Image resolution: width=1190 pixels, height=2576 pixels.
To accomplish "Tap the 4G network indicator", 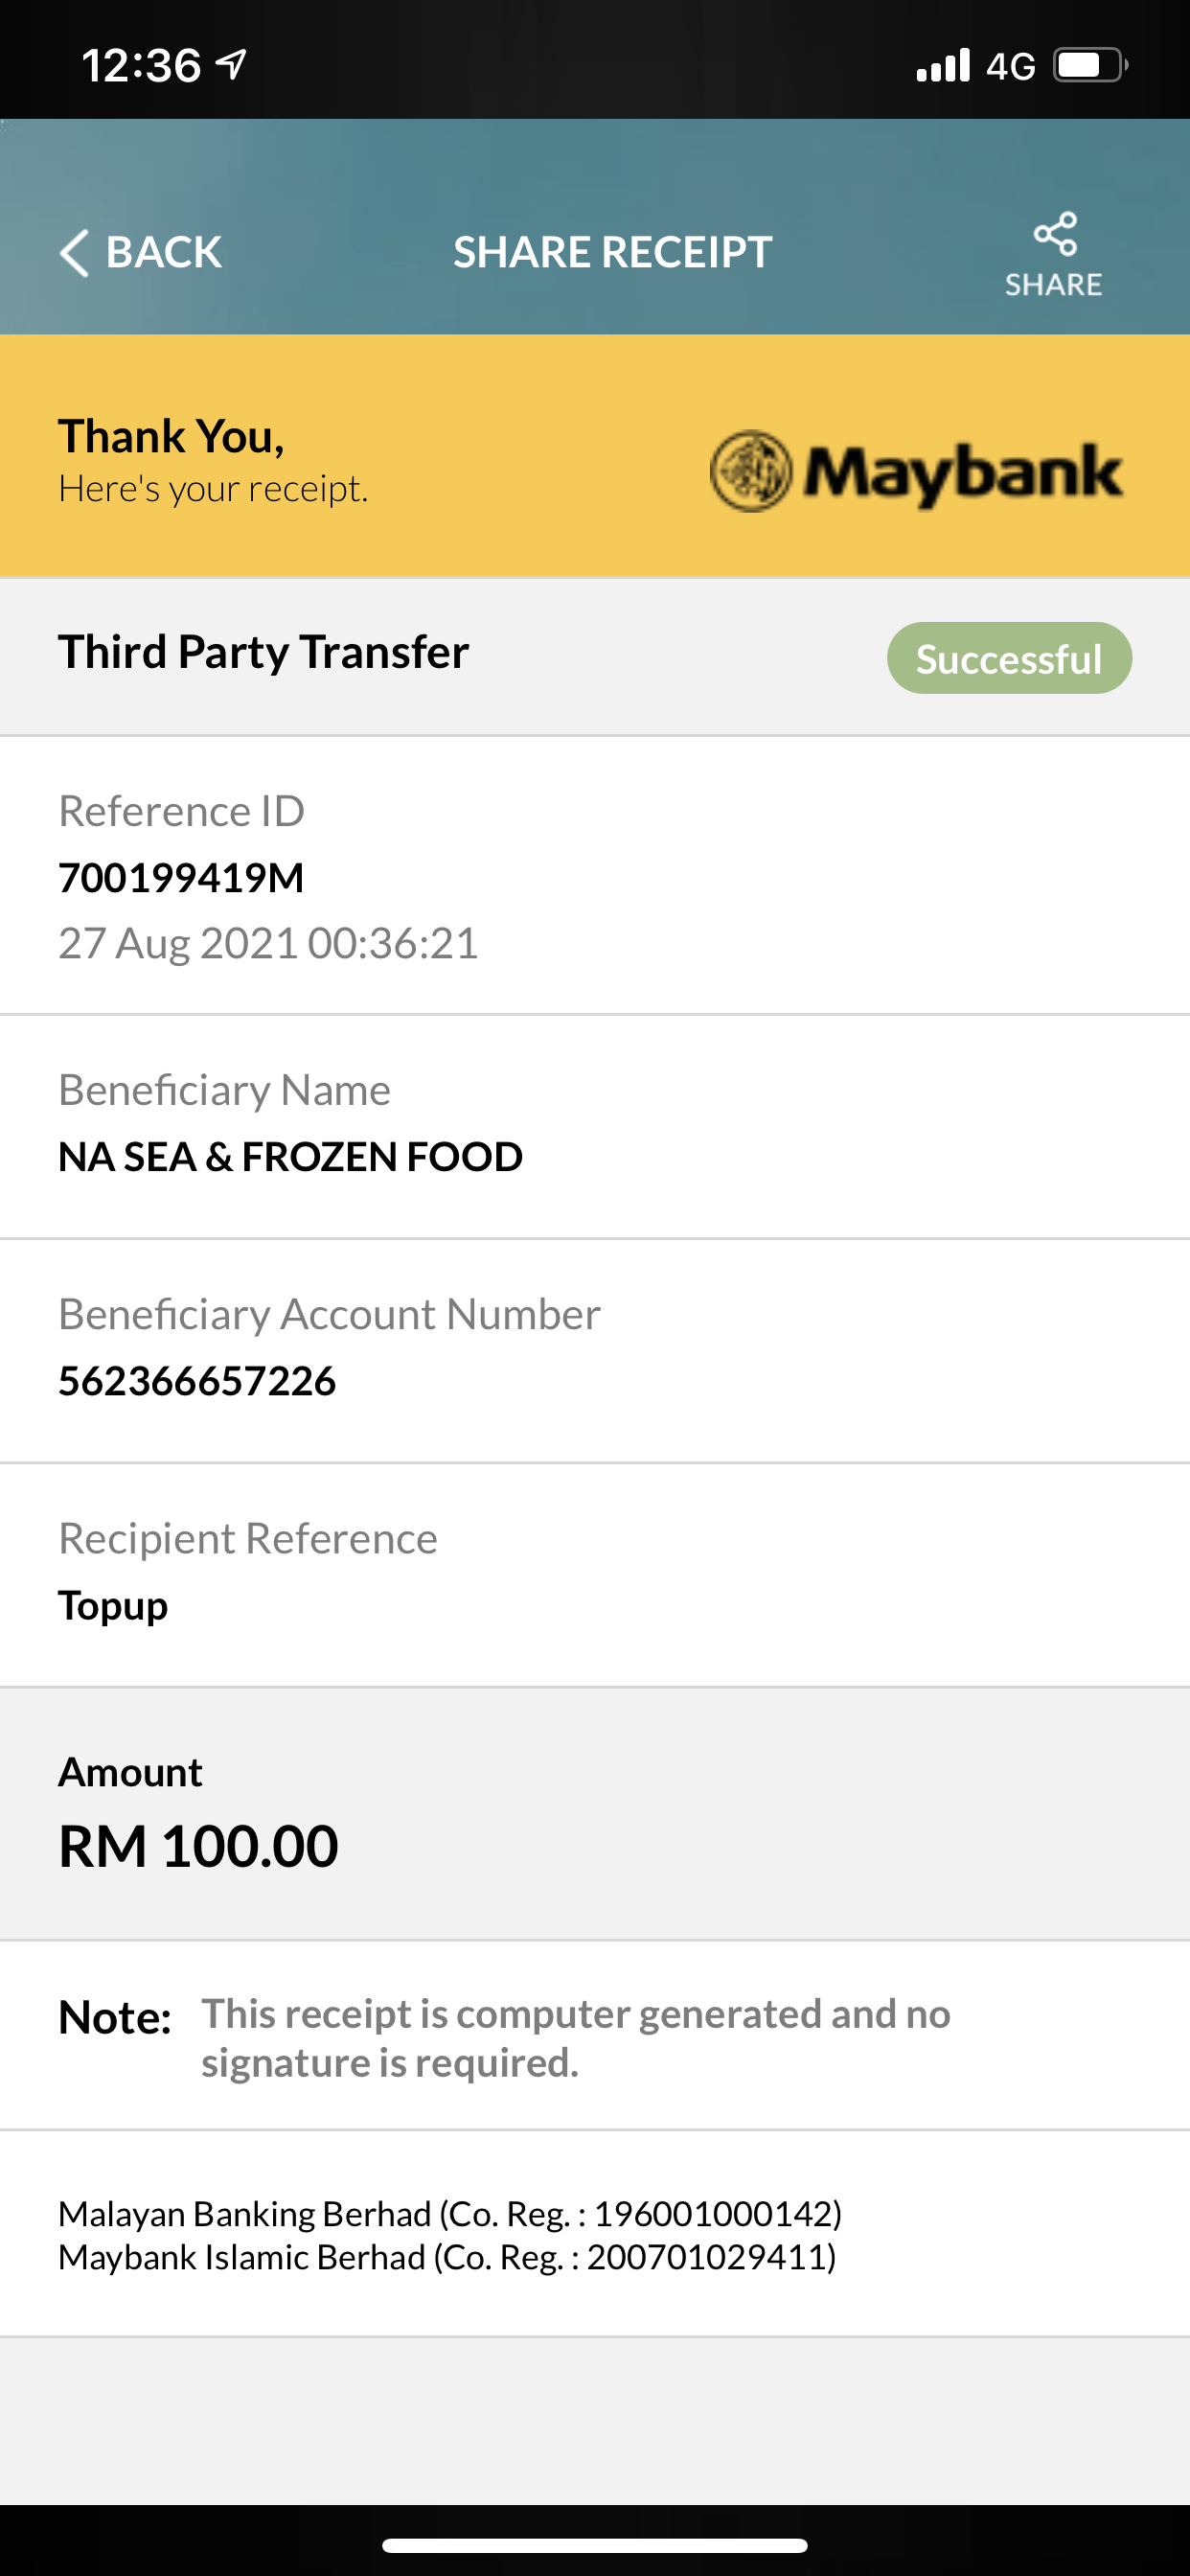I will pos(1011,66).
